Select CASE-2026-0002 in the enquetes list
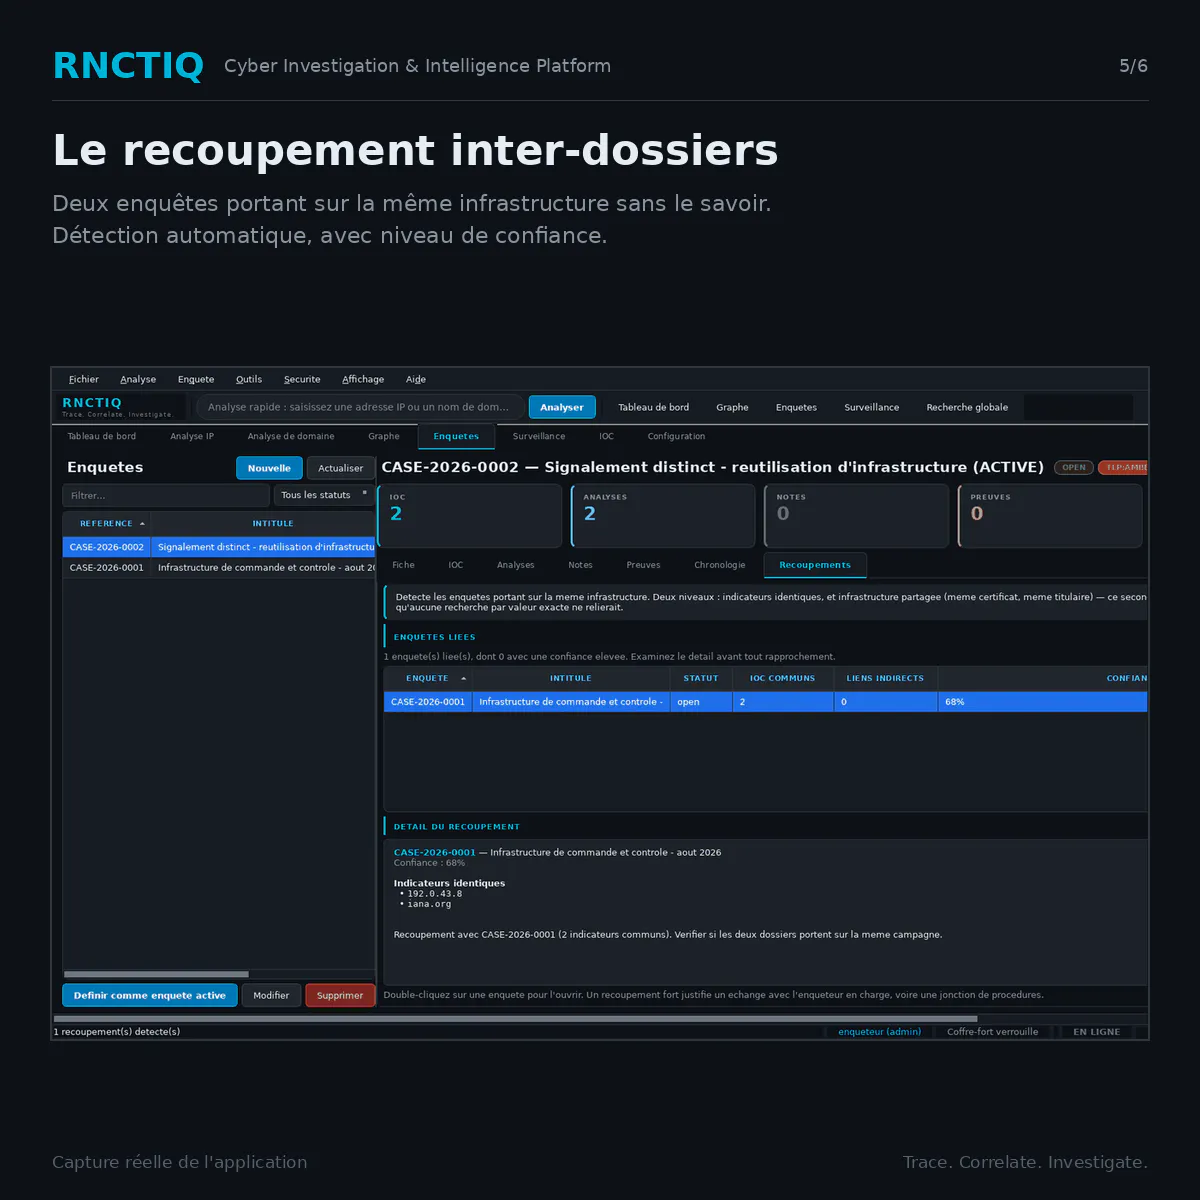Viewport: 1200px width, 1200px height. click(219, 547)
